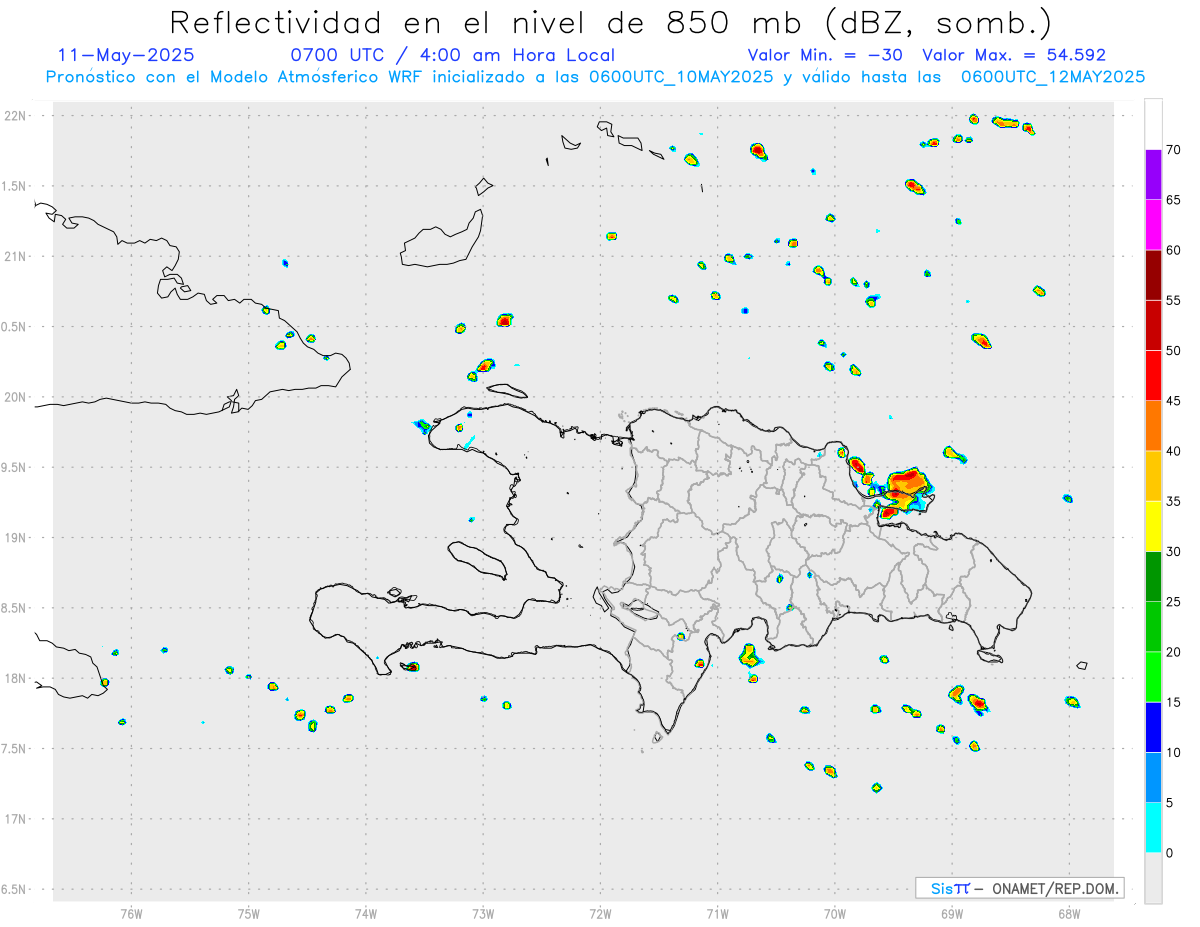
Task: Click the latitude axis label '17N'
Action: pos(15,819)
